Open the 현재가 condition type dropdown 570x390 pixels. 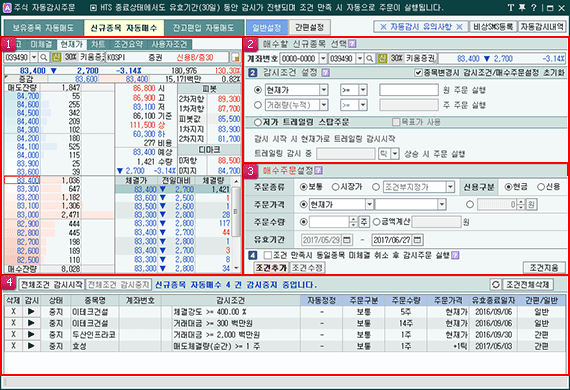(324, 90)
